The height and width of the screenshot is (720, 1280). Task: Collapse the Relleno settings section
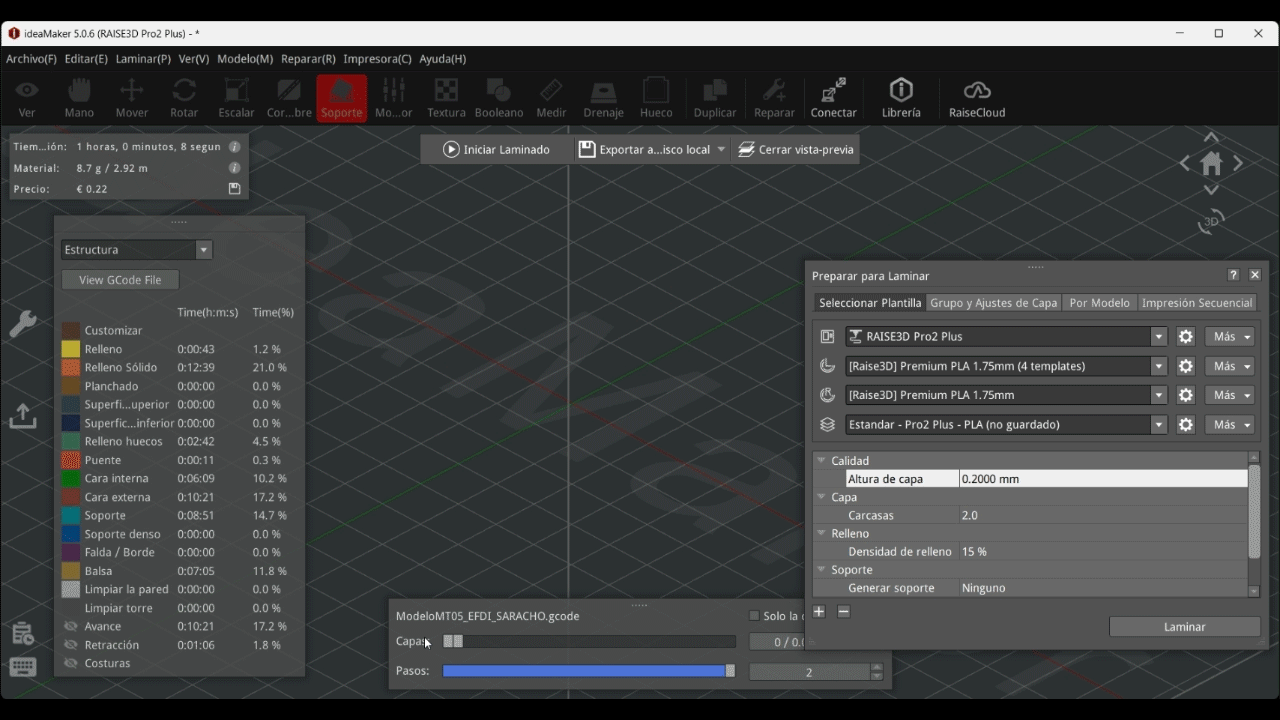pos(822,534)
